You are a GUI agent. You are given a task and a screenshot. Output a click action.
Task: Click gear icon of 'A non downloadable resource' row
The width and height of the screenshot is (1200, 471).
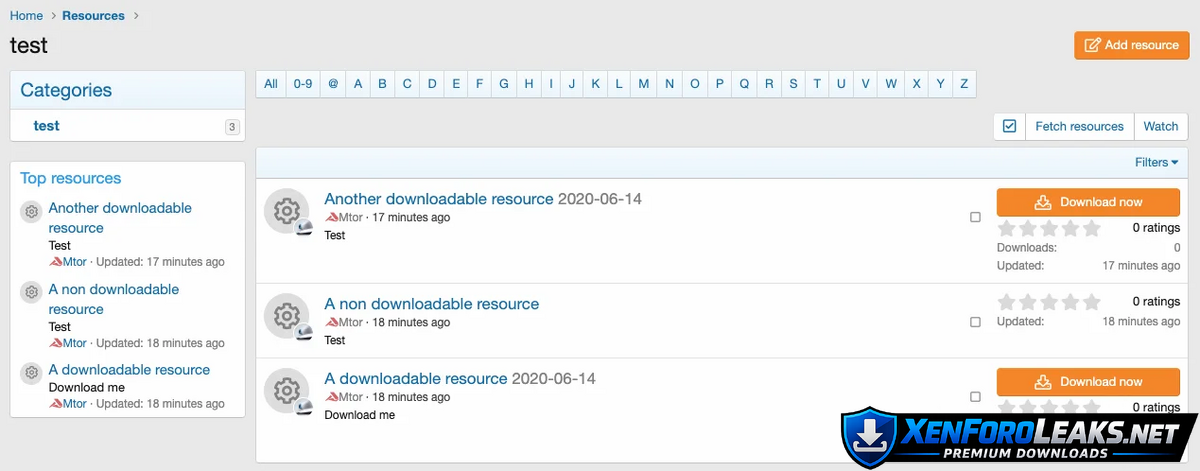point(287,316)
